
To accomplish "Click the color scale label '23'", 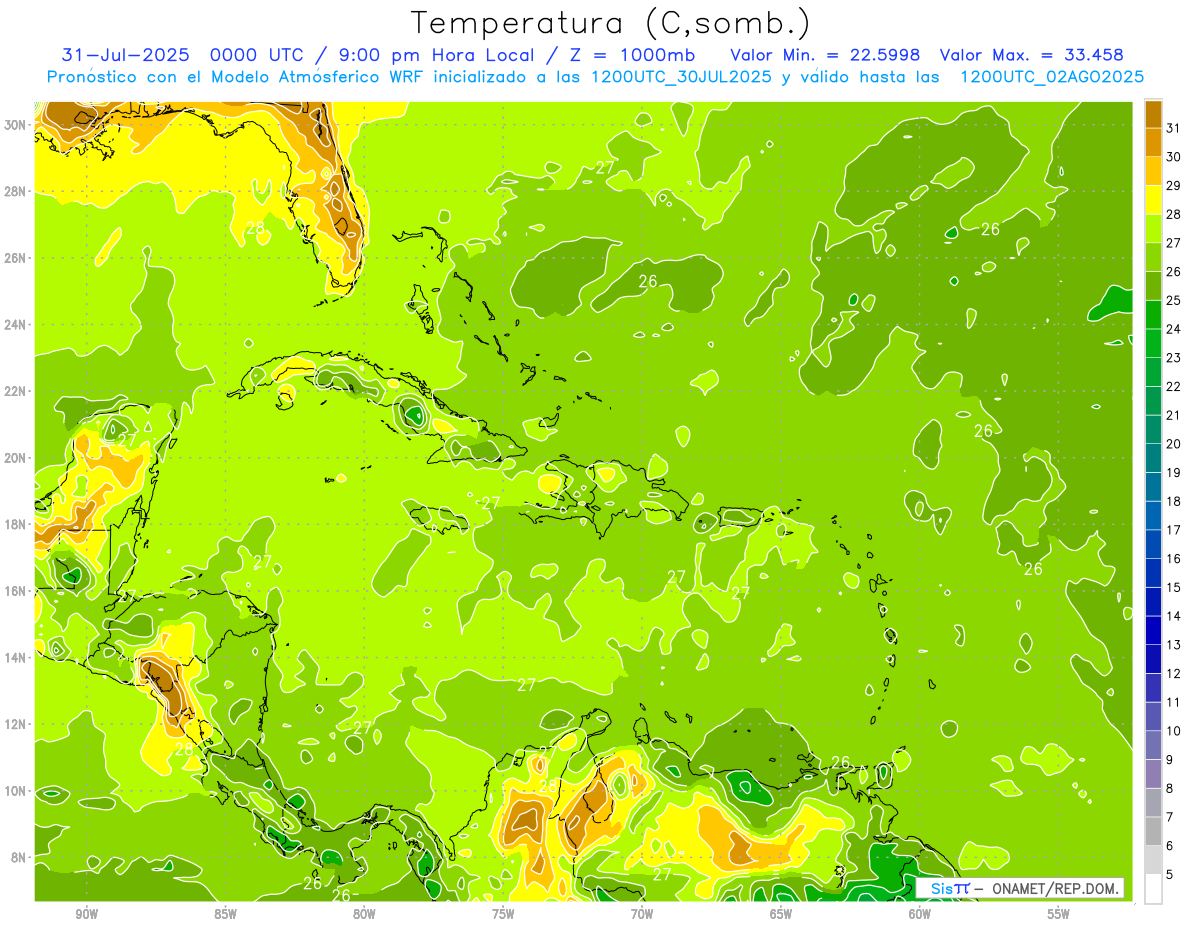I will coord(1174,358).
